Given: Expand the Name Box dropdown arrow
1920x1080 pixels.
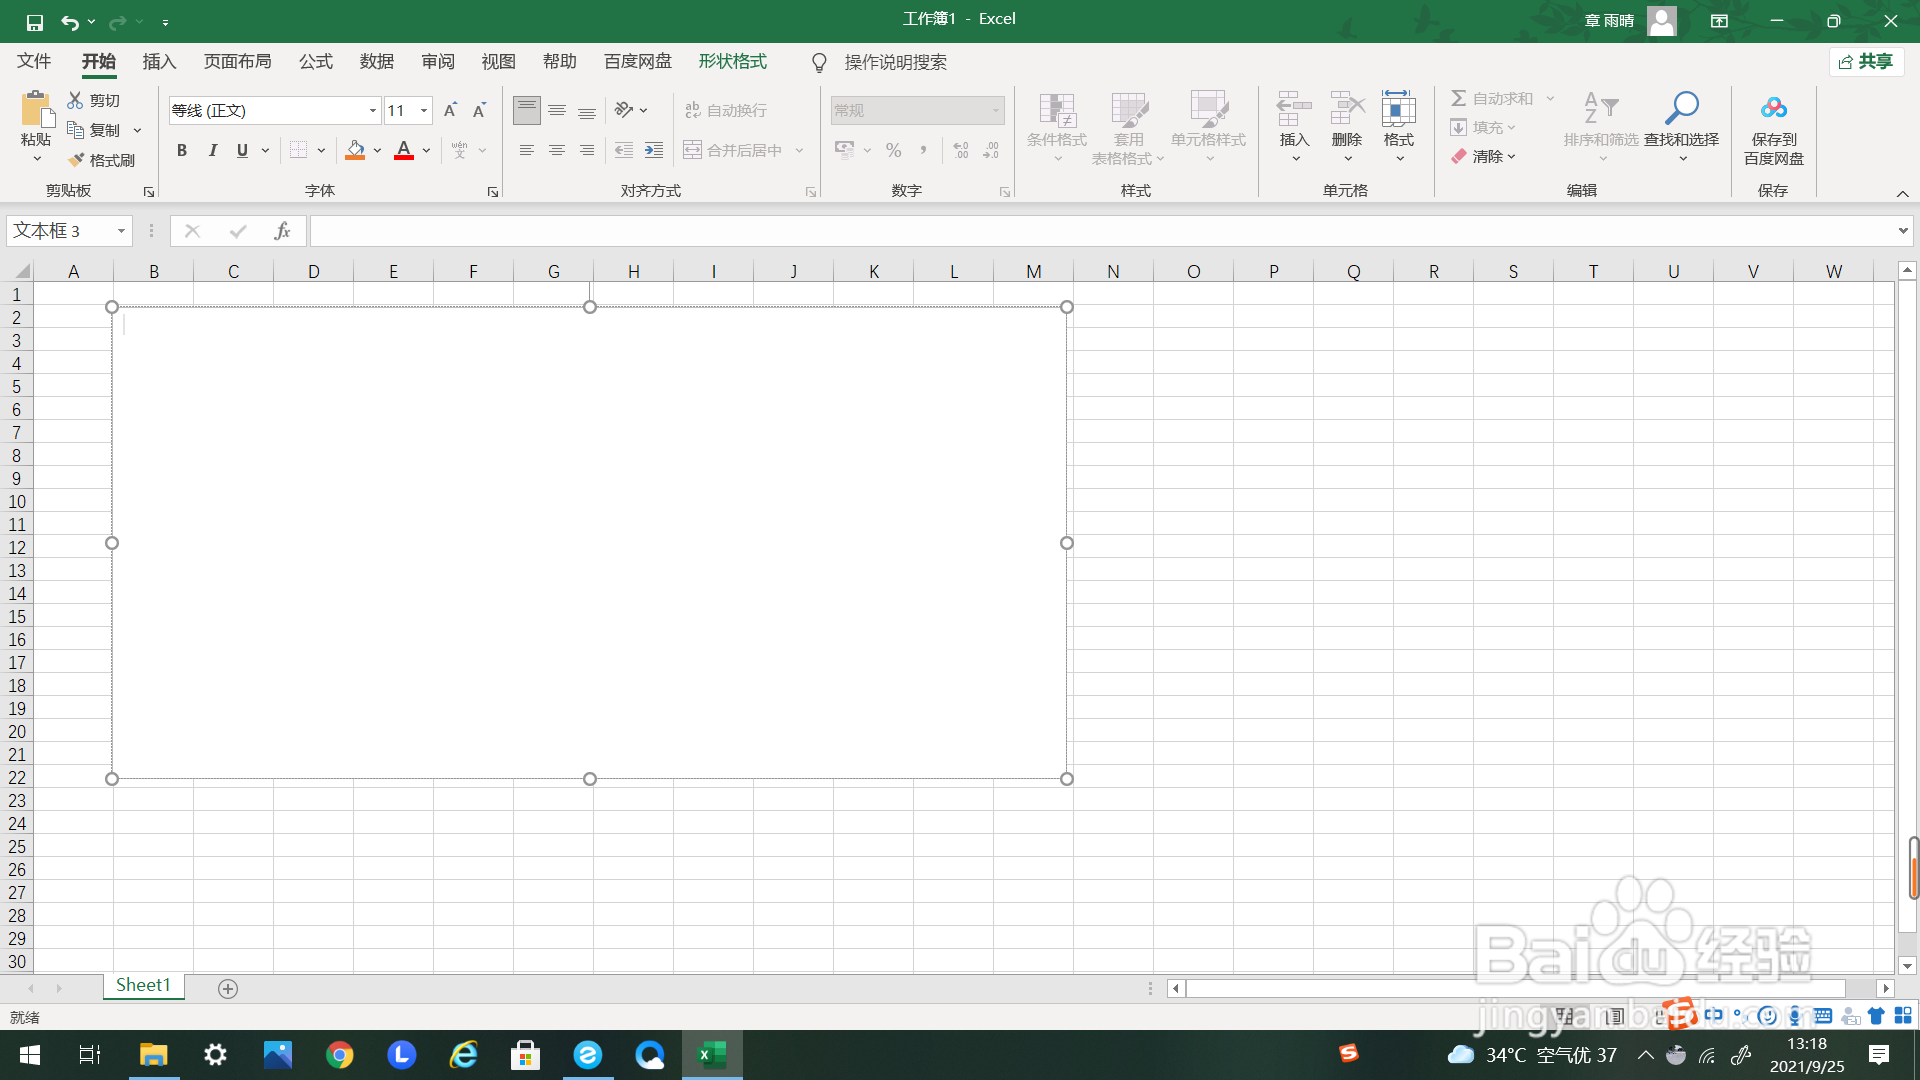Looking at the screenshot, I should [x=121, y=231].
